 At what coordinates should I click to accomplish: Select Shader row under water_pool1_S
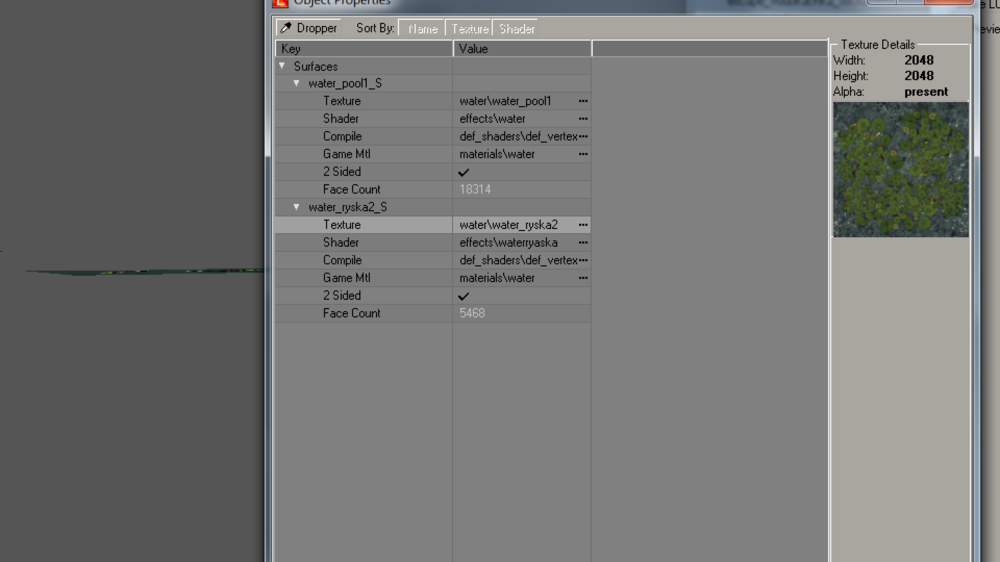pyautogui.click(x=433, y=119)
